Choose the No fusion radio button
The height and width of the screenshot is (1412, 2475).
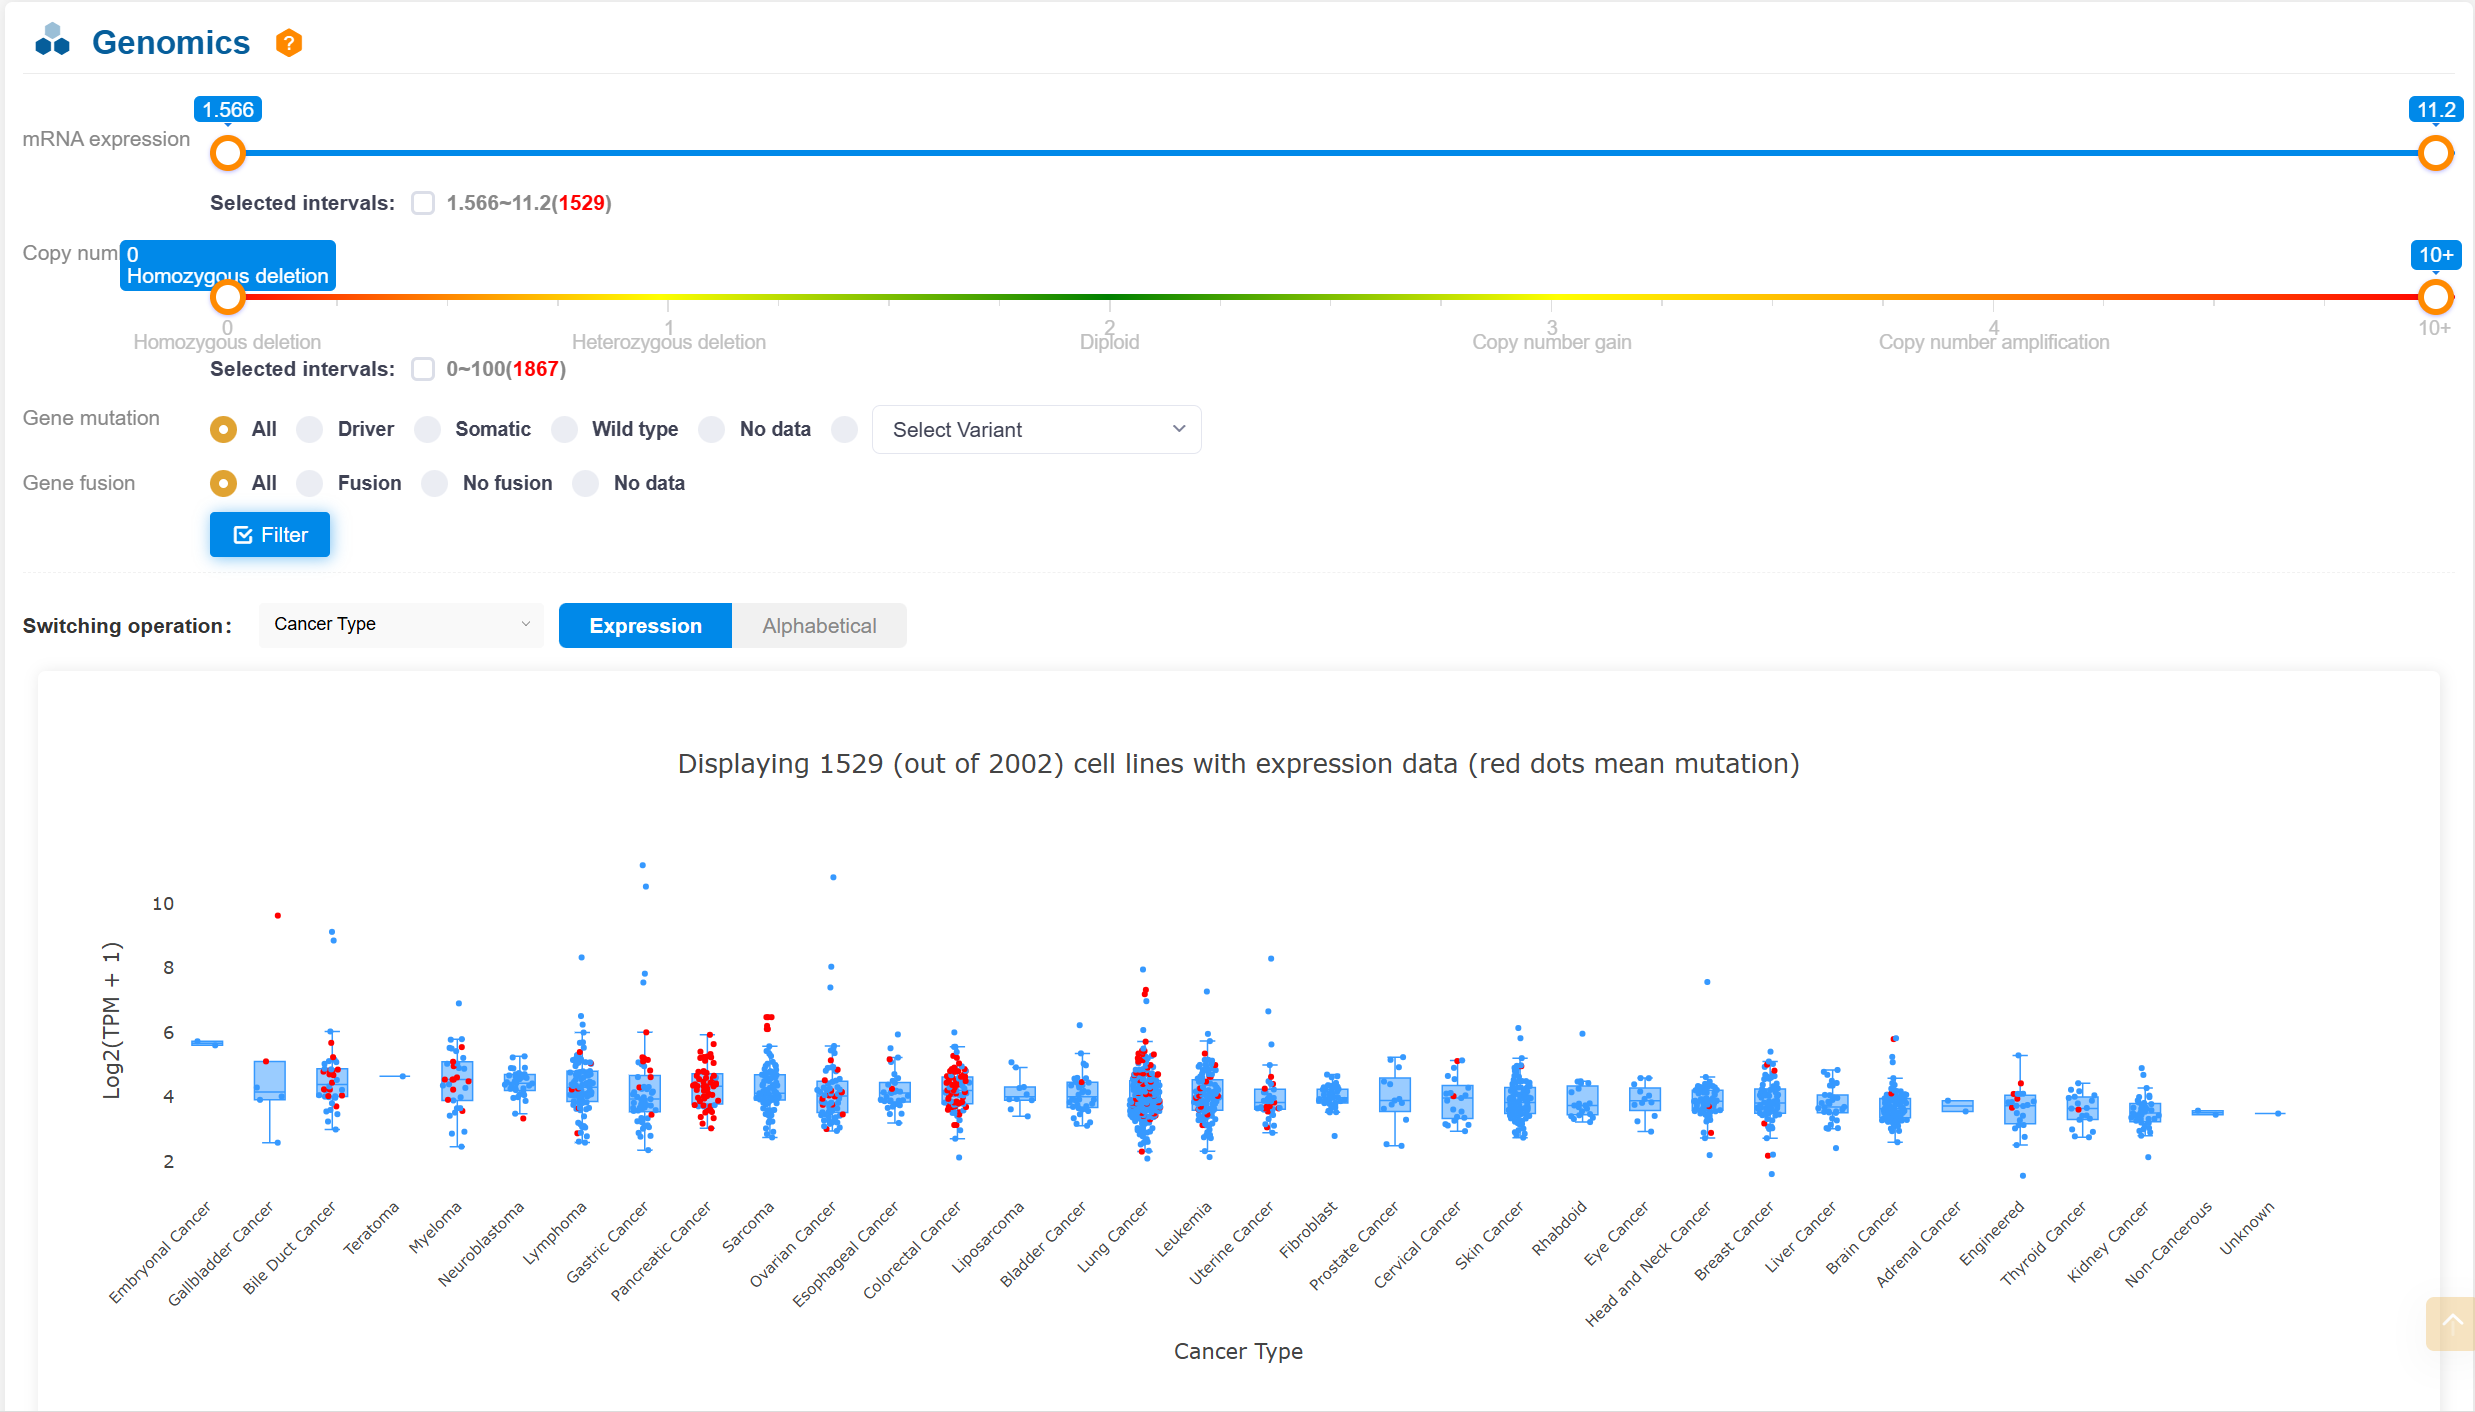(435, 483)
